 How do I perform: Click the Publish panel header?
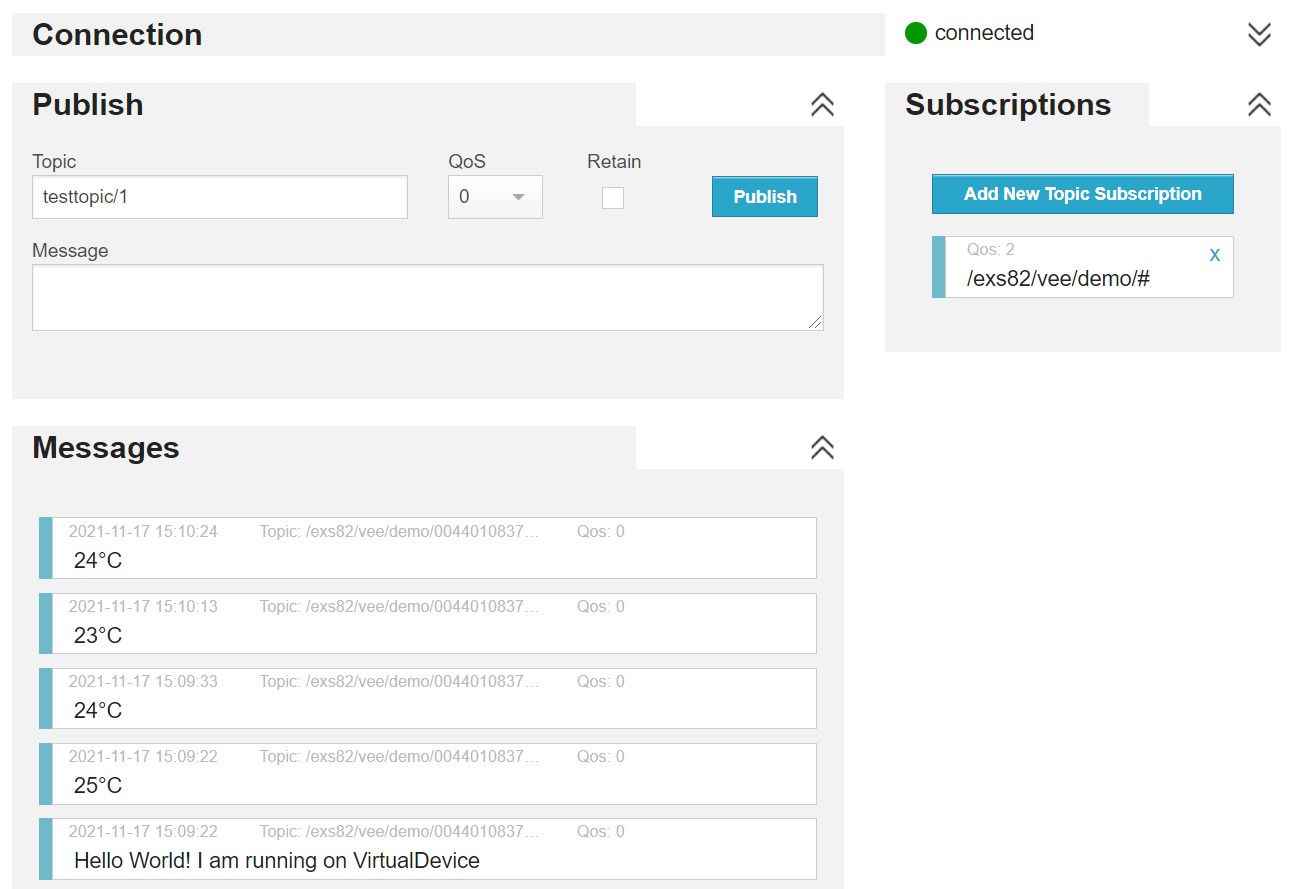pyautogui.click(x=324, y=105)
